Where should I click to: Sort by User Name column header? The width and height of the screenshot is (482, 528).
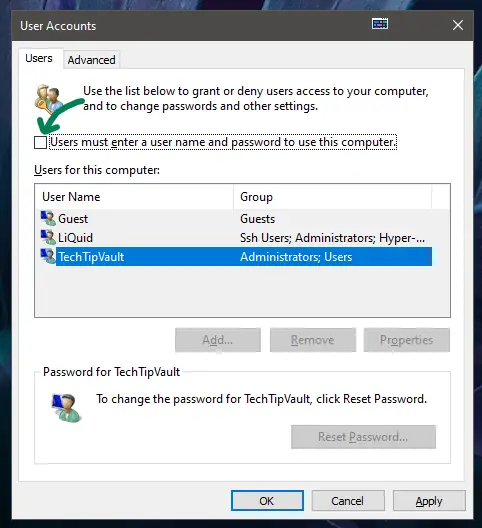[134, 197]
